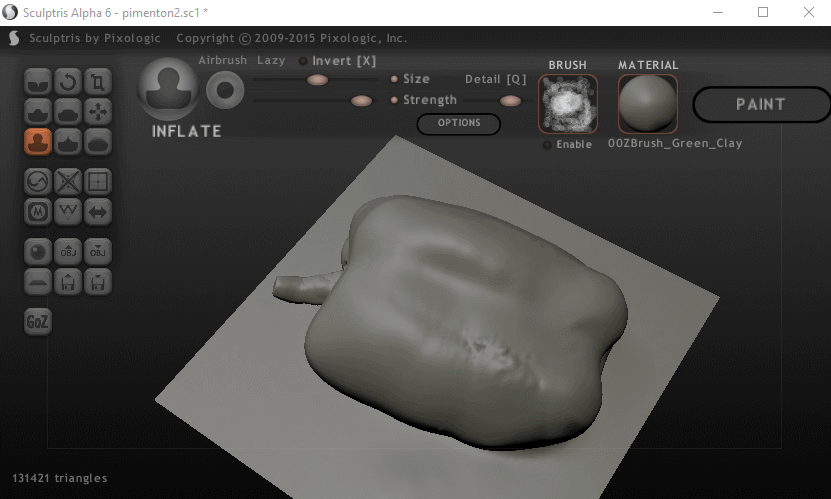Click the Reduce Selected crossed-out icon
831x499 pixels.
(68, 182)
